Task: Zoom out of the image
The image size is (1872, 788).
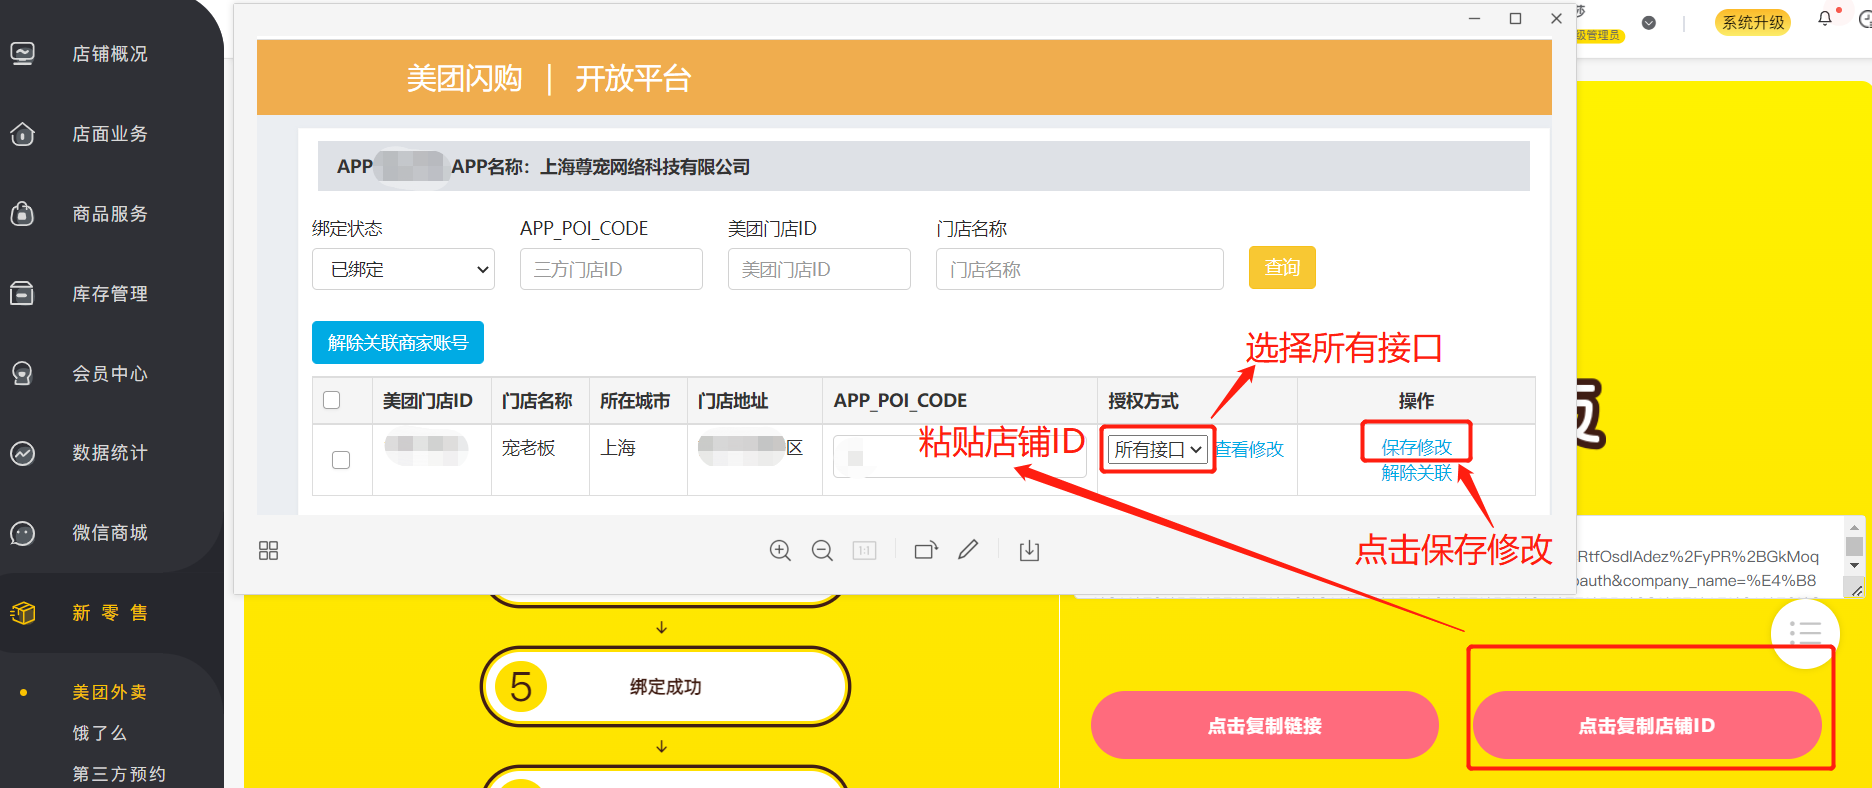Action: click(822, 550)
